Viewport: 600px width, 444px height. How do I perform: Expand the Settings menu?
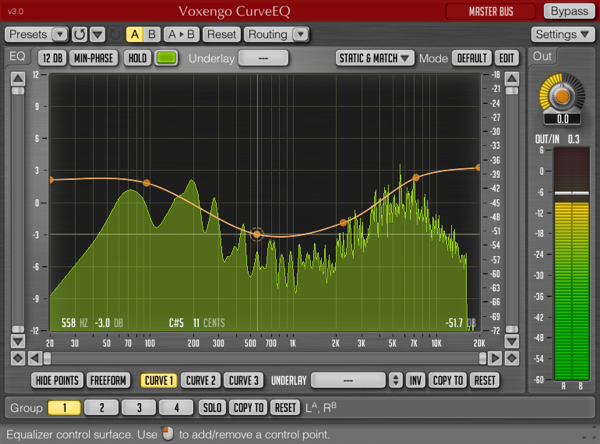[563, 34]
